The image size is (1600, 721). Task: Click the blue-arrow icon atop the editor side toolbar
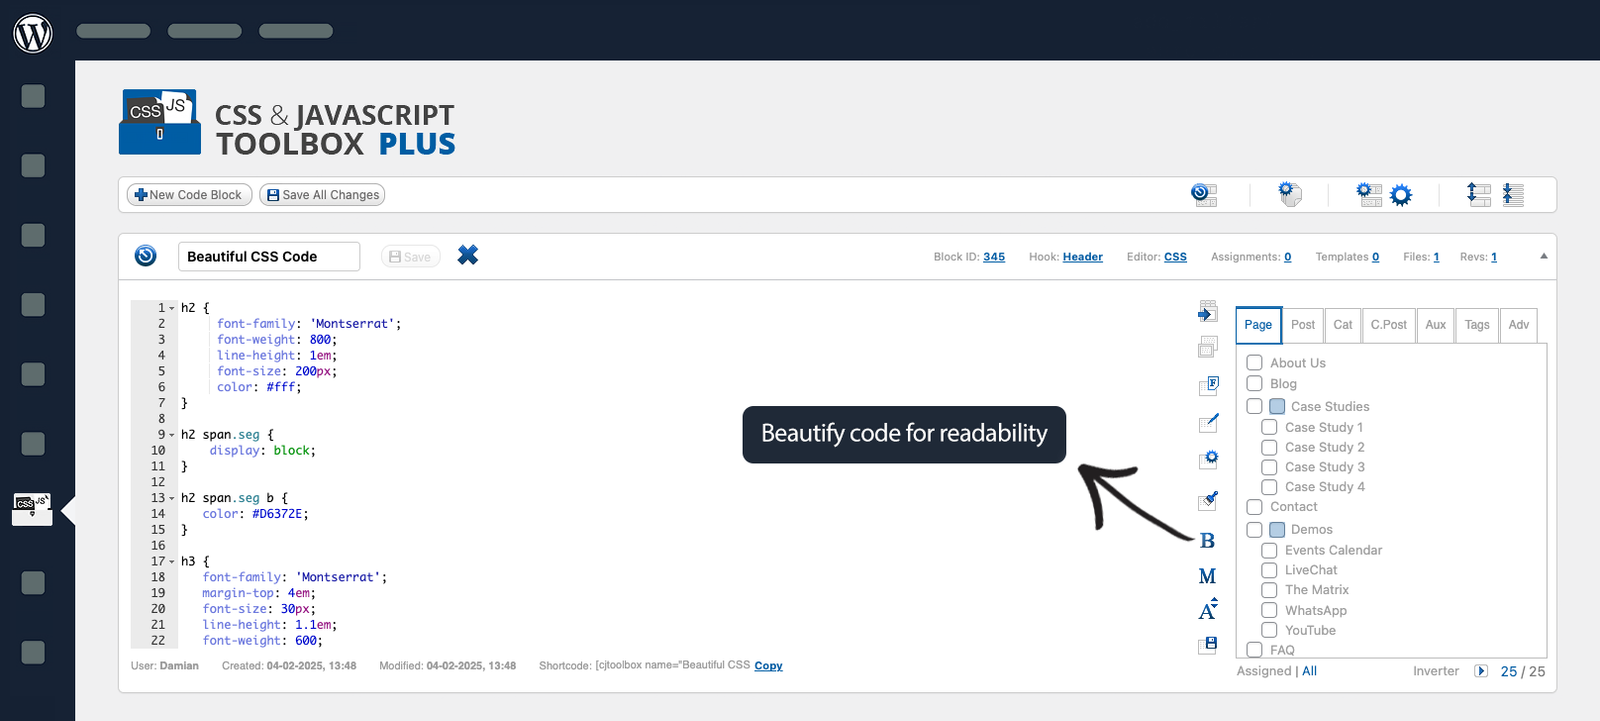1208,312
